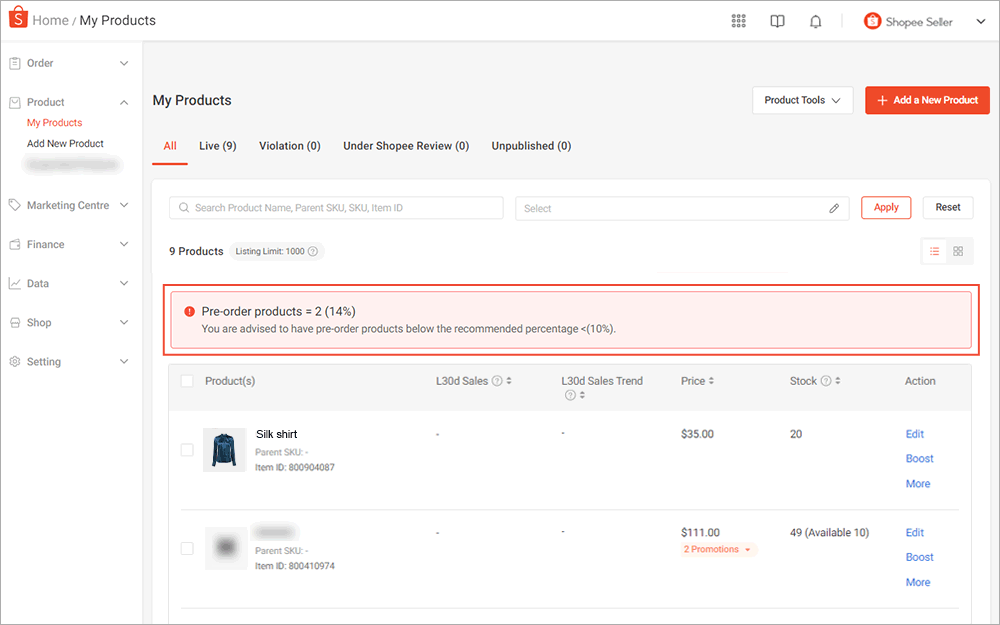Open the apps grid icon in the header
1000x625 pixels.
[738, 20]
